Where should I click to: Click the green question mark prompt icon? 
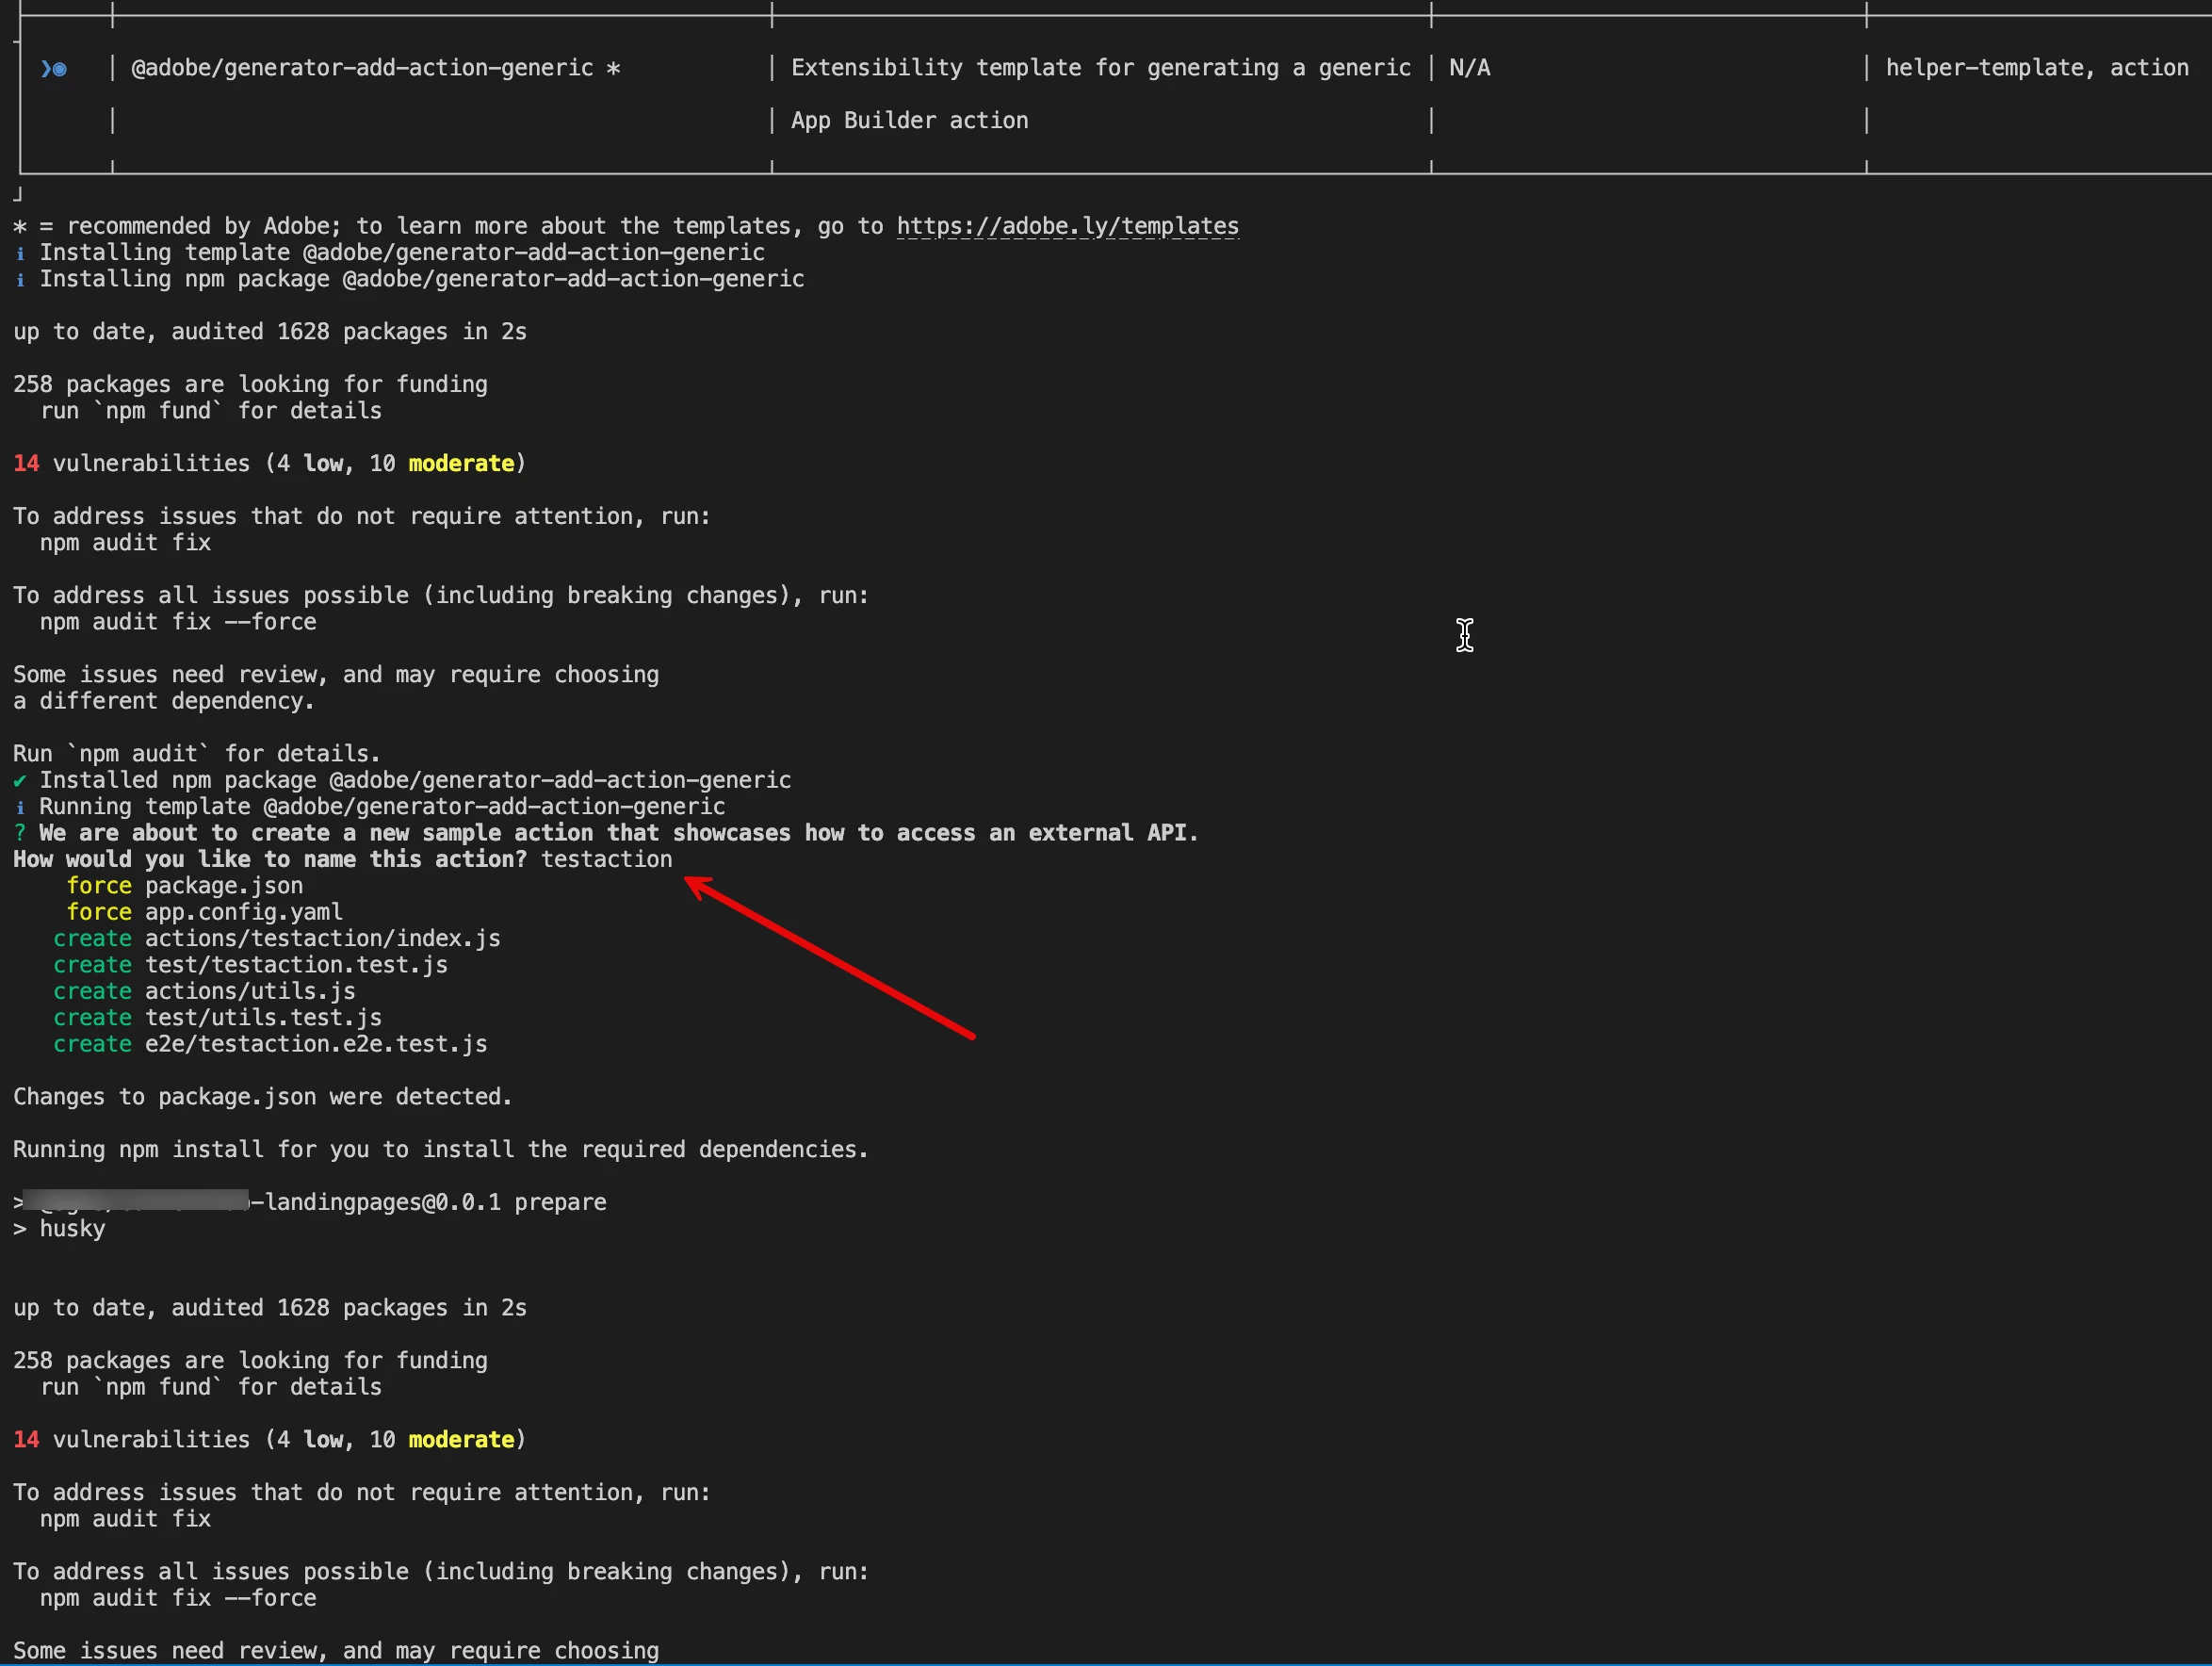(20, 833)
